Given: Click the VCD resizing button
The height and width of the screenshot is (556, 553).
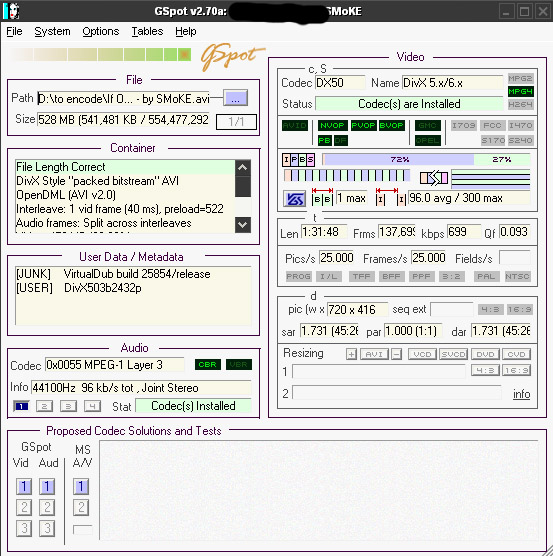Looking at the screenshot, I should pyautogui.click(x=422, y=354).
